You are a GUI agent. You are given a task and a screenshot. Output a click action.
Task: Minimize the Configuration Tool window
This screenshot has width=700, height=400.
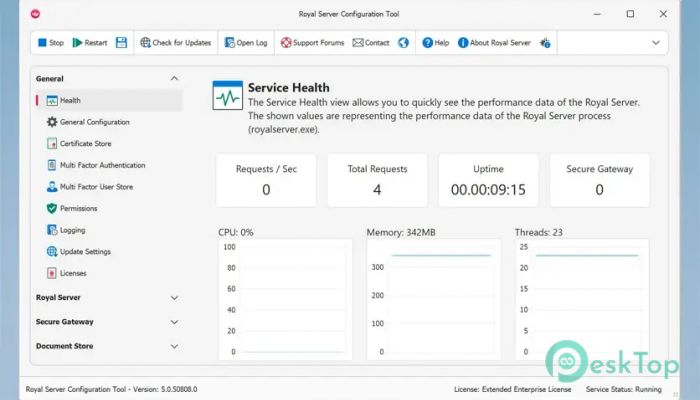(597, 14)
